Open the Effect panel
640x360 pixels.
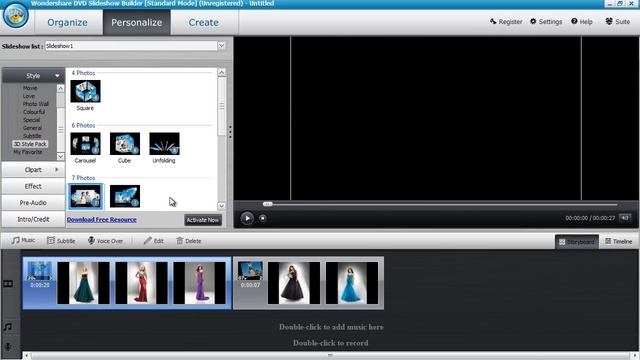pyautogui.click(x=33, y=186)
